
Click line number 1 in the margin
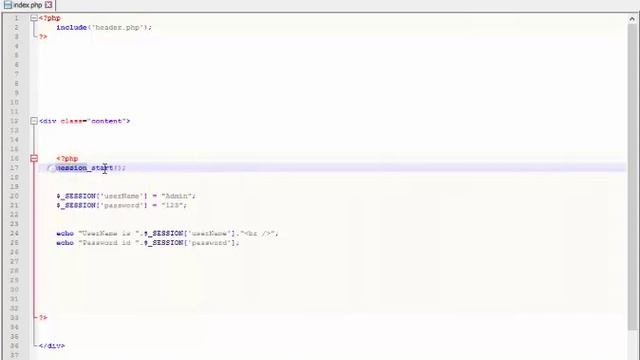tap(16, 18)
